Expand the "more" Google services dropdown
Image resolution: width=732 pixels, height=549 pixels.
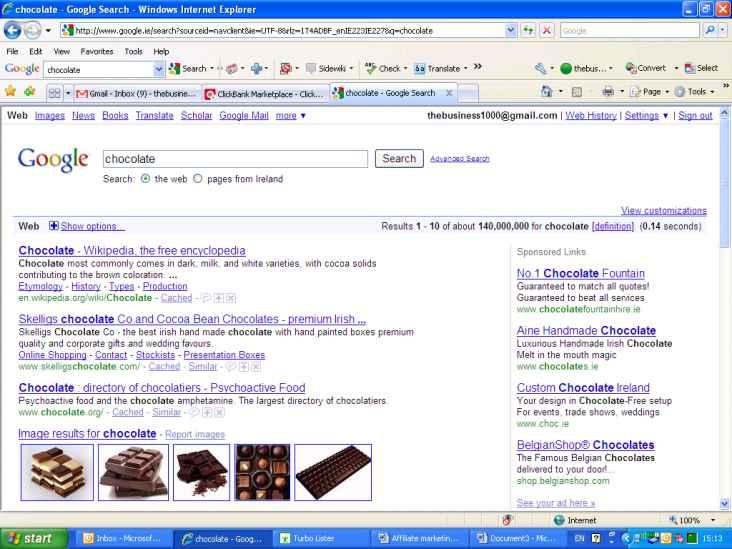(291, 116)
